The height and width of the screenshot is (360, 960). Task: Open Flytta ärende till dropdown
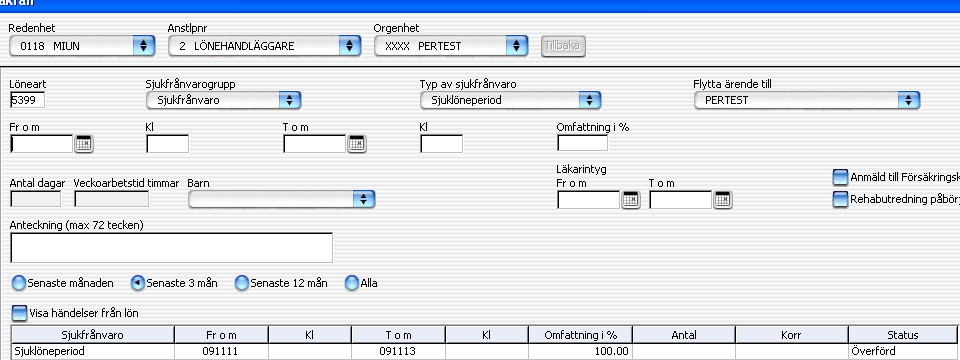point(807,100)
